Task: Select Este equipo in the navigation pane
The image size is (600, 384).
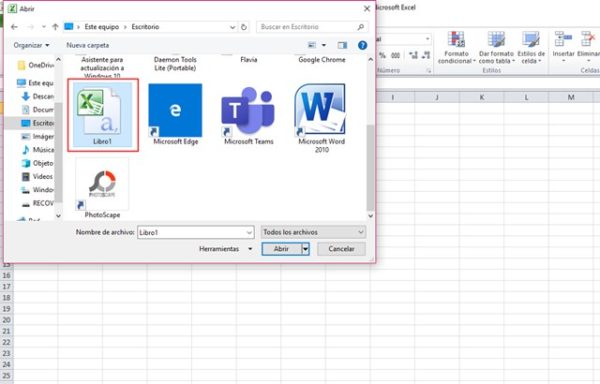Action: [x=35, y=83]
